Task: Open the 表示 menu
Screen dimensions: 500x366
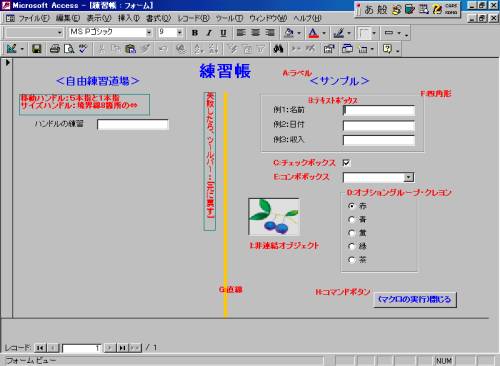Action: [x=99, y=18]
